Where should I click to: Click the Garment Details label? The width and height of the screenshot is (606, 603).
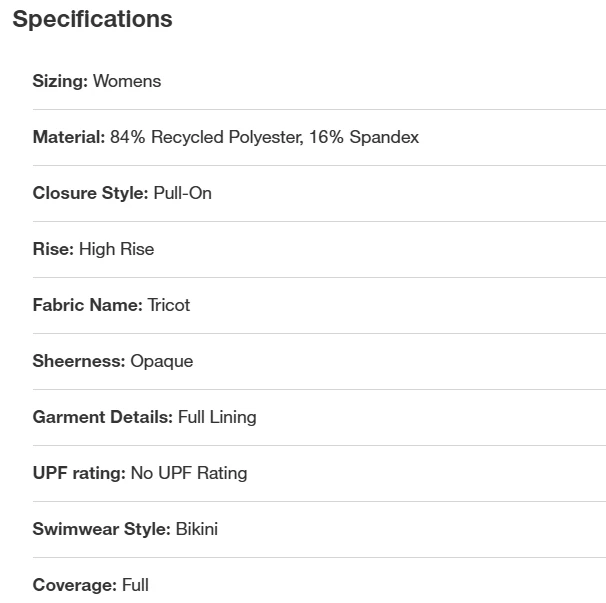tap(102, 417)
